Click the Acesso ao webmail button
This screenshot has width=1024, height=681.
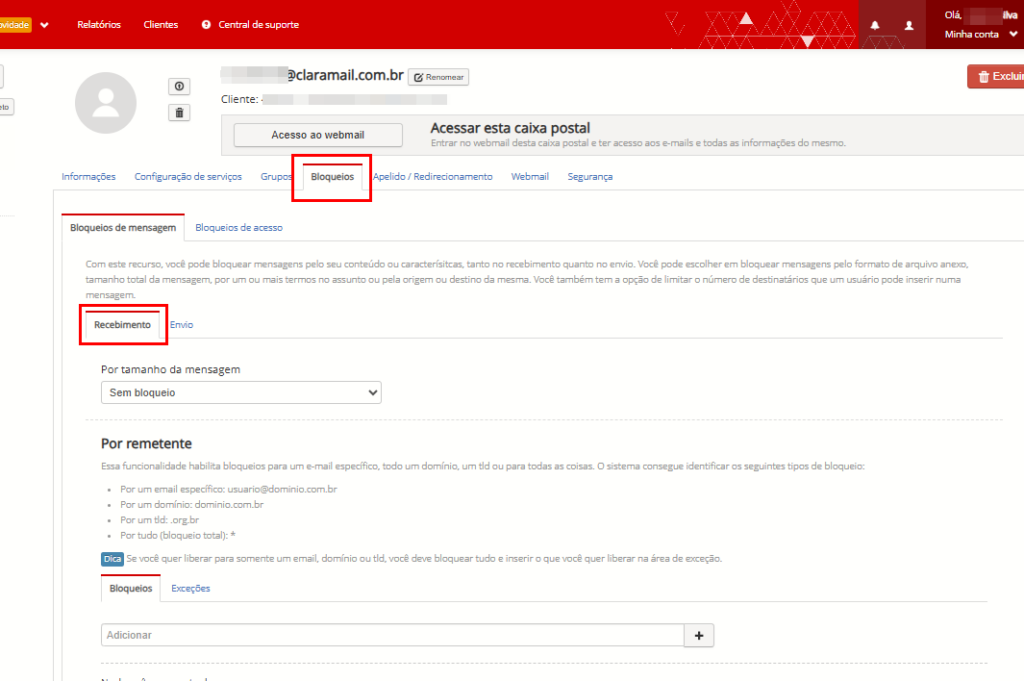point(317,135)
